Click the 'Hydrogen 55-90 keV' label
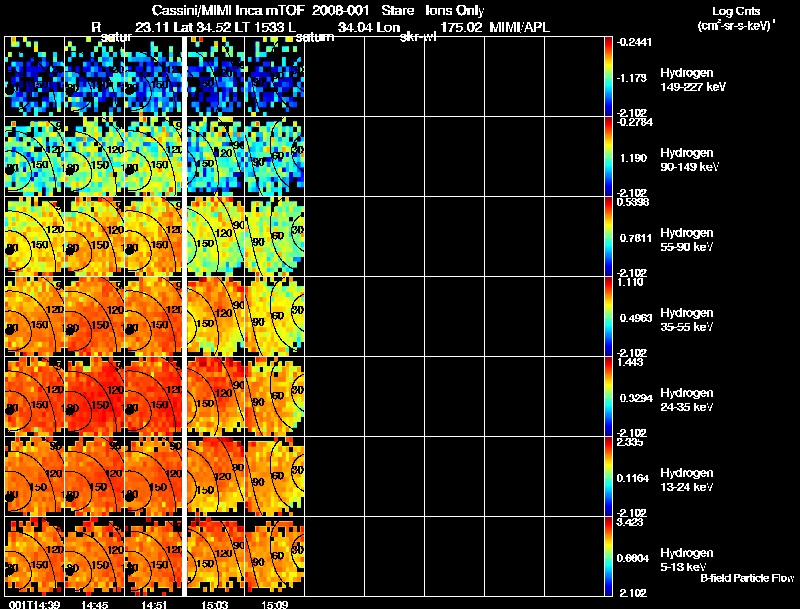Viewport: 800px width, 609px height. [687, 240]
